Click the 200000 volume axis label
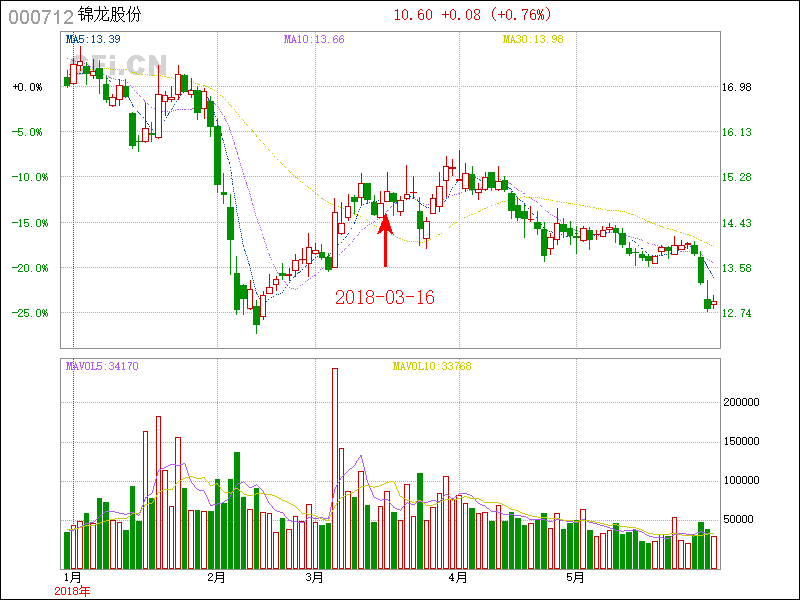Viewport: 800px width, 600px height. pos(744,402)
